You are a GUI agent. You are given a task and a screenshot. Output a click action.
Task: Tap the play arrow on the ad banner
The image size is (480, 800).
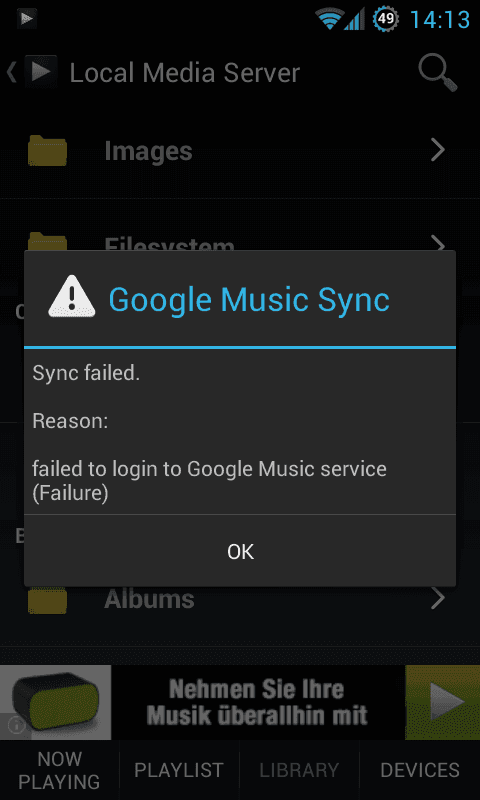[442, 702]
